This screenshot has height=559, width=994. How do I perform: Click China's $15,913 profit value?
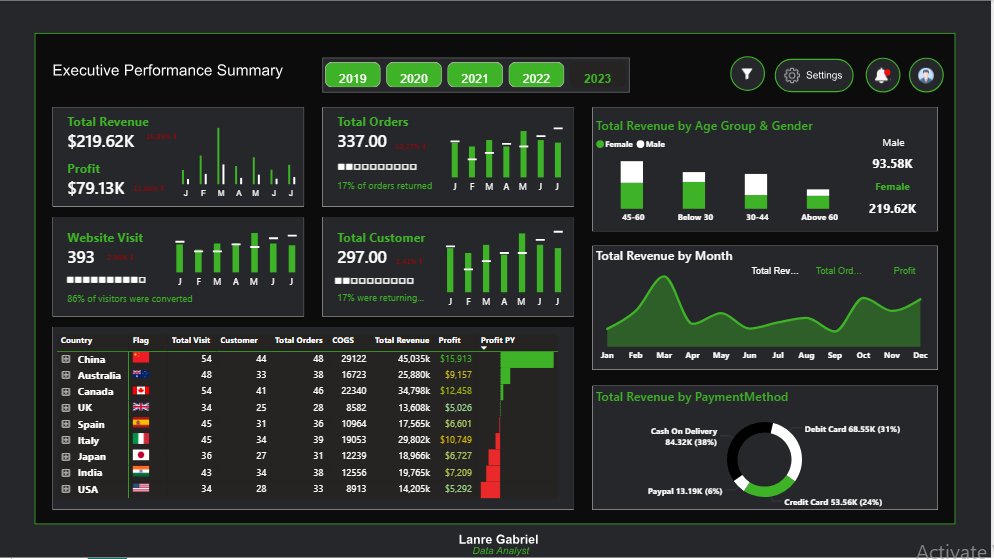tap(456, 359)
